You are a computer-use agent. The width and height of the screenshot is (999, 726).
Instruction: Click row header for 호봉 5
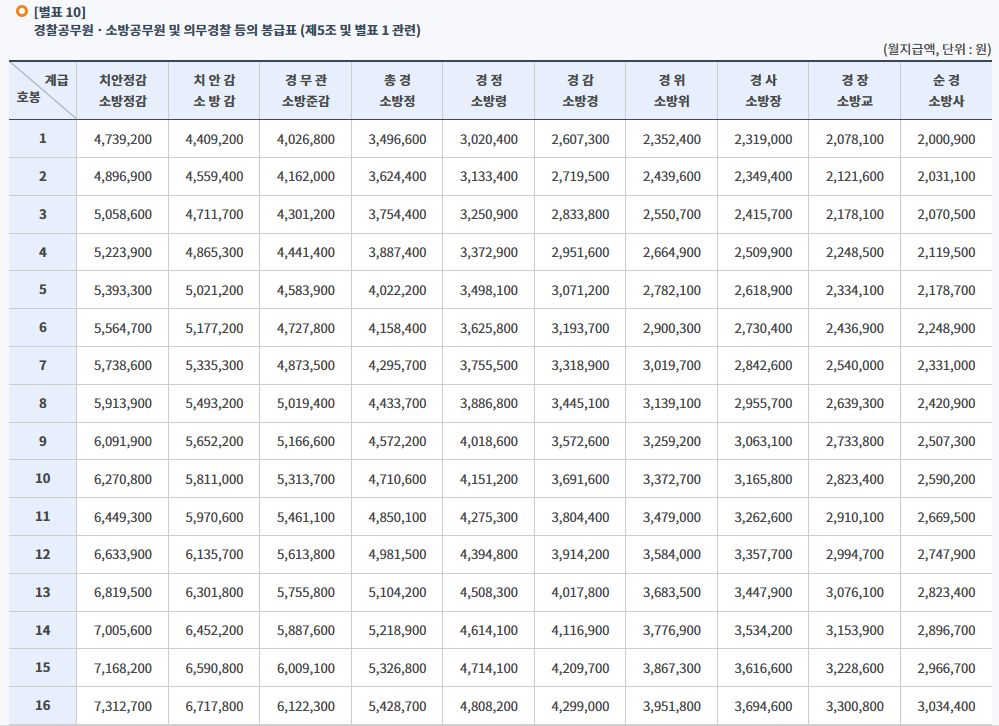(x=43, y=289)
